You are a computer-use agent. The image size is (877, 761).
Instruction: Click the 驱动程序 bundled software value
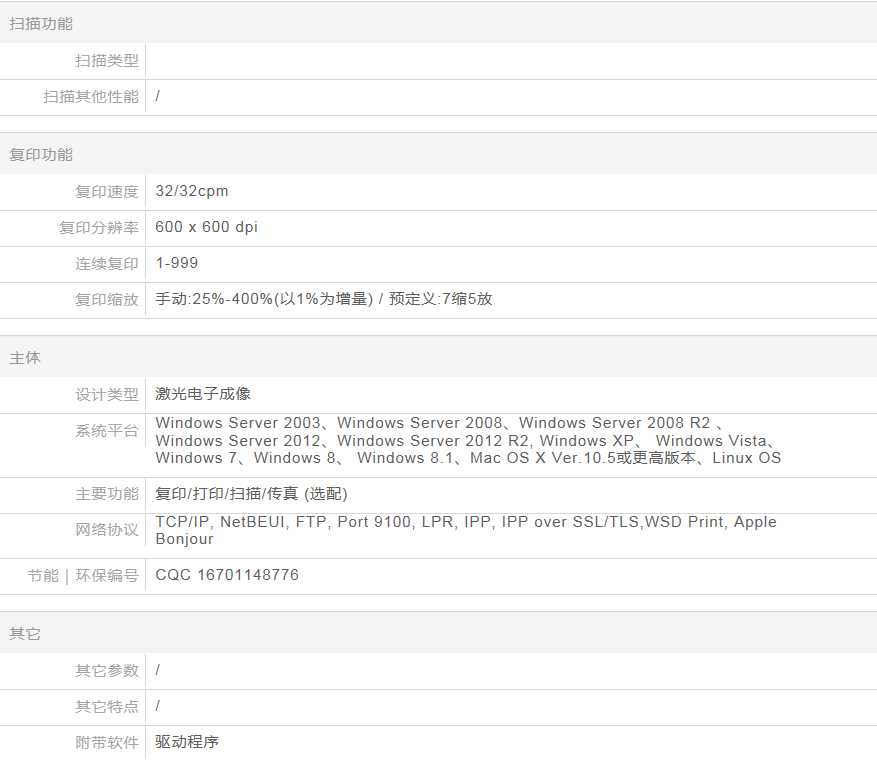[187, 742]
